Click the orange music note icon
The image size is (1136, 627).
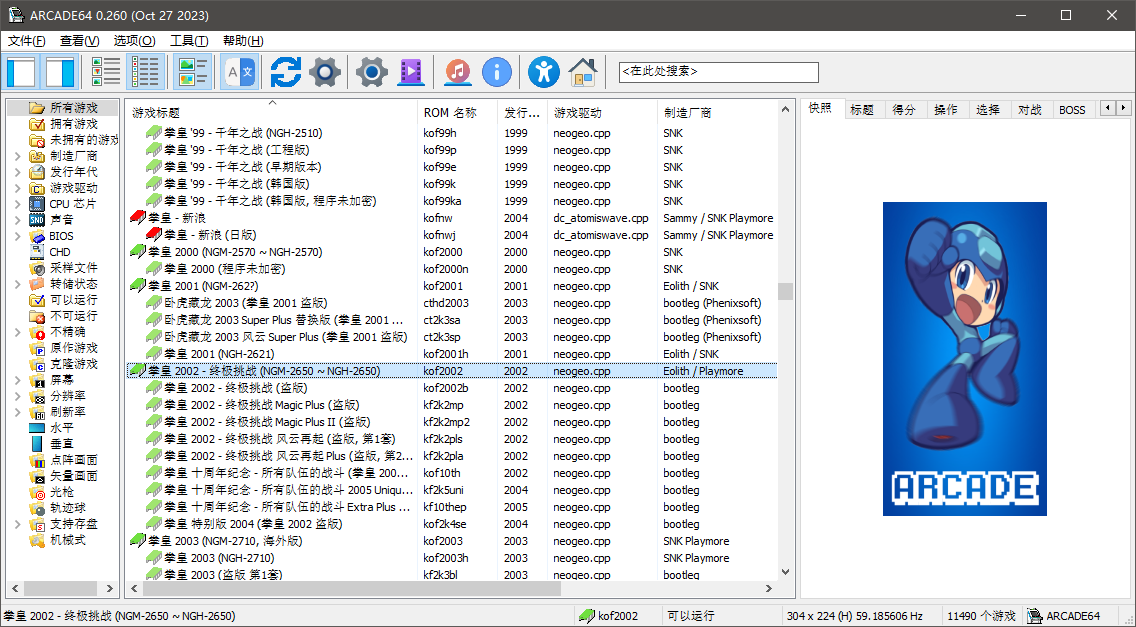(457, 72)
